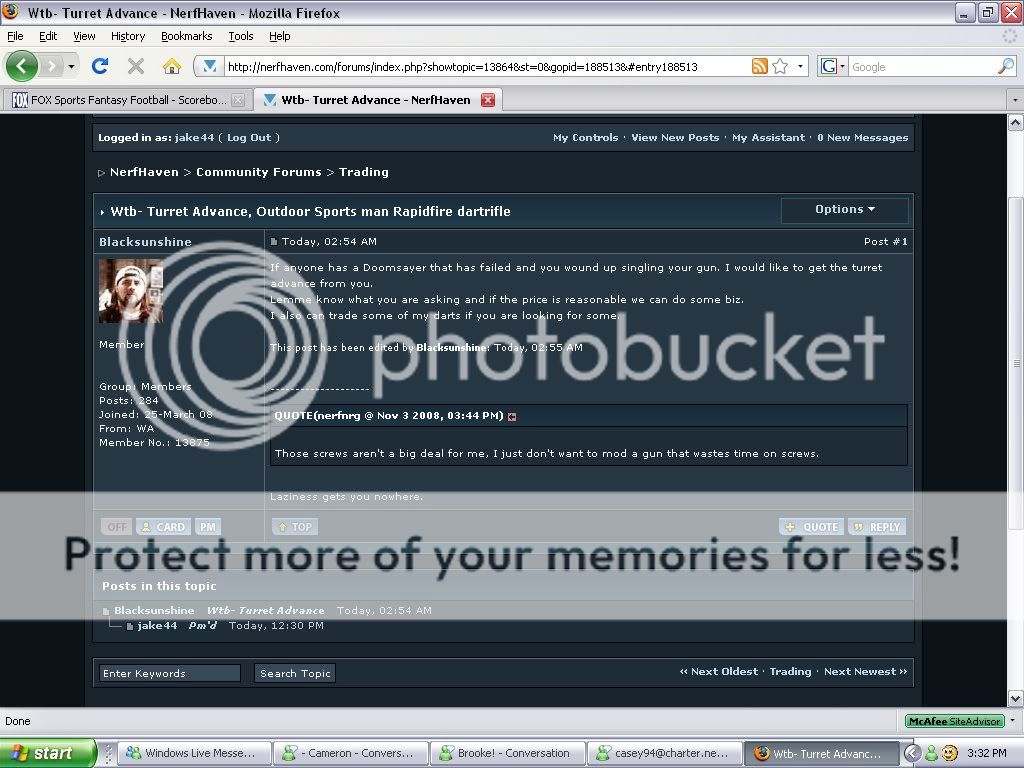Click the green Messenger buddy tray icon
Screen dimensions: 1024x768
[931, 753]
